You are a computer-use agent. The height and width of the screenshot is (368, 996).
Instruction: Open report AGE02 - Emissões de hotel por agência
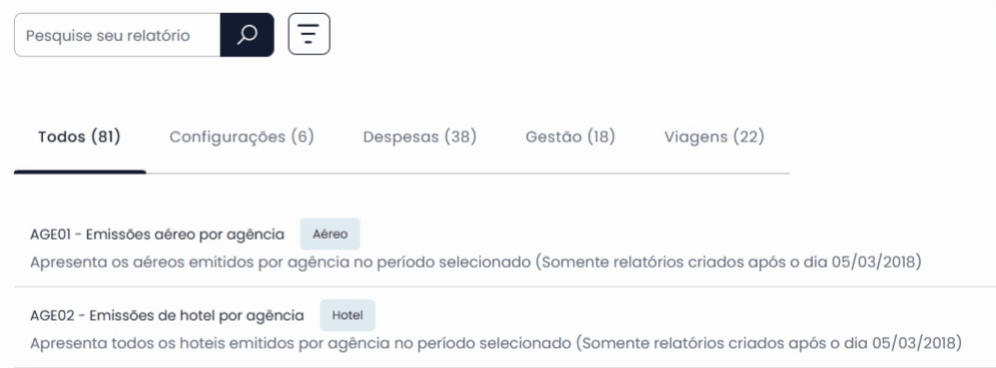pyautogui.click(x=167, y=315)
